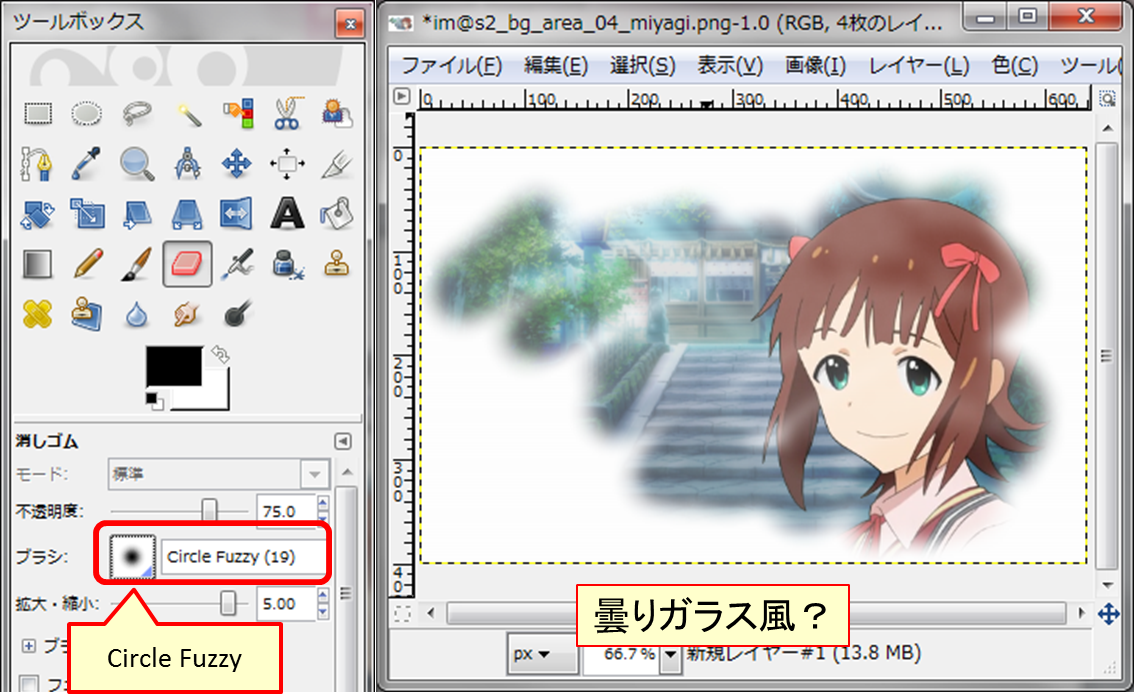Open the black foreground color swatch
This screenshot has height=694, width=1134.
[x=174, y=366]
